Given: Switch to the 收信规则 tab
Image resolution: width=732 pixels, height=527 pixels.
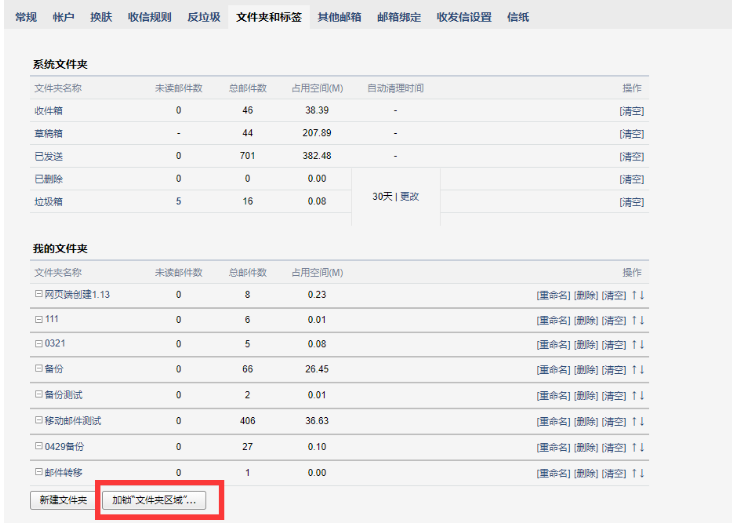Looking at the screenshot, I should point(149,17).
